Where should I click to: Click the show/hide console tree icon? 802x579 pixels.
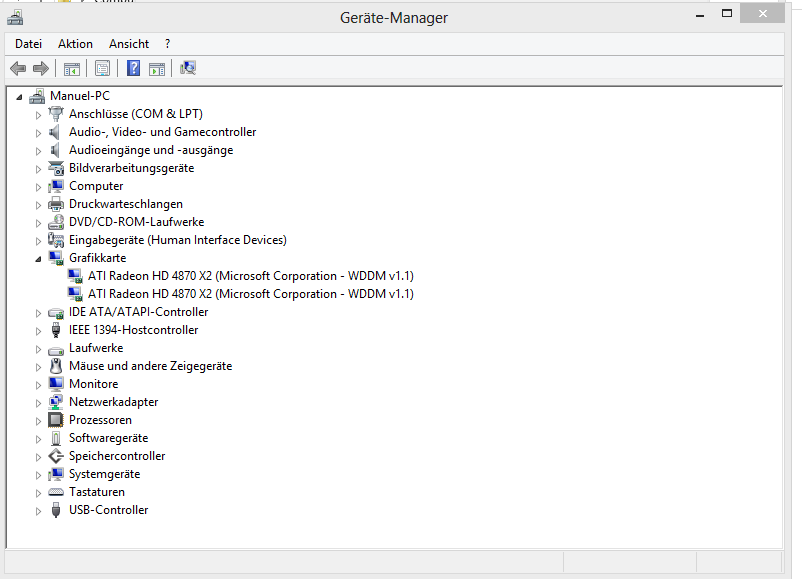pyautogui.click(x=72, y=68)
